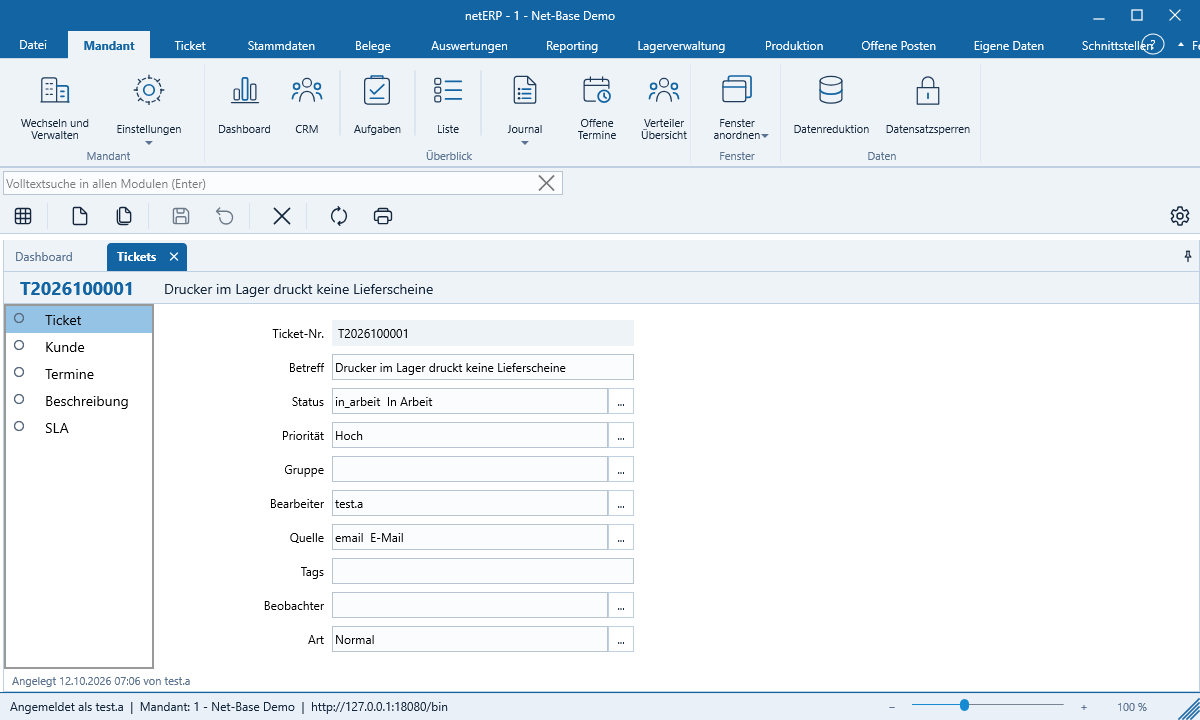Undo changes with the toolbar arrow icon
This screenshot has width=1200, height=720.
225,216
